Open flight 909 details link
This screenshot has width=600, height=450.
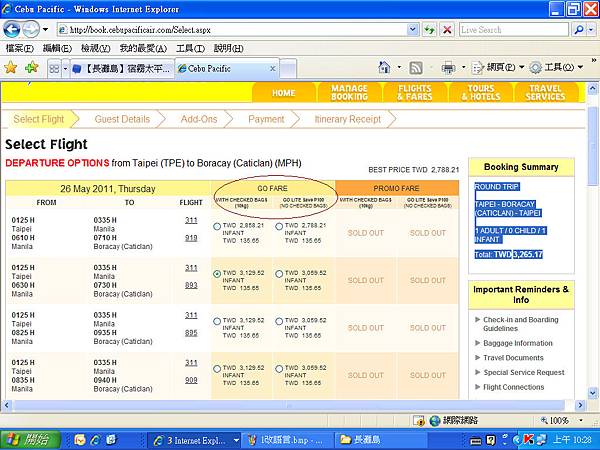pos(191,380)
